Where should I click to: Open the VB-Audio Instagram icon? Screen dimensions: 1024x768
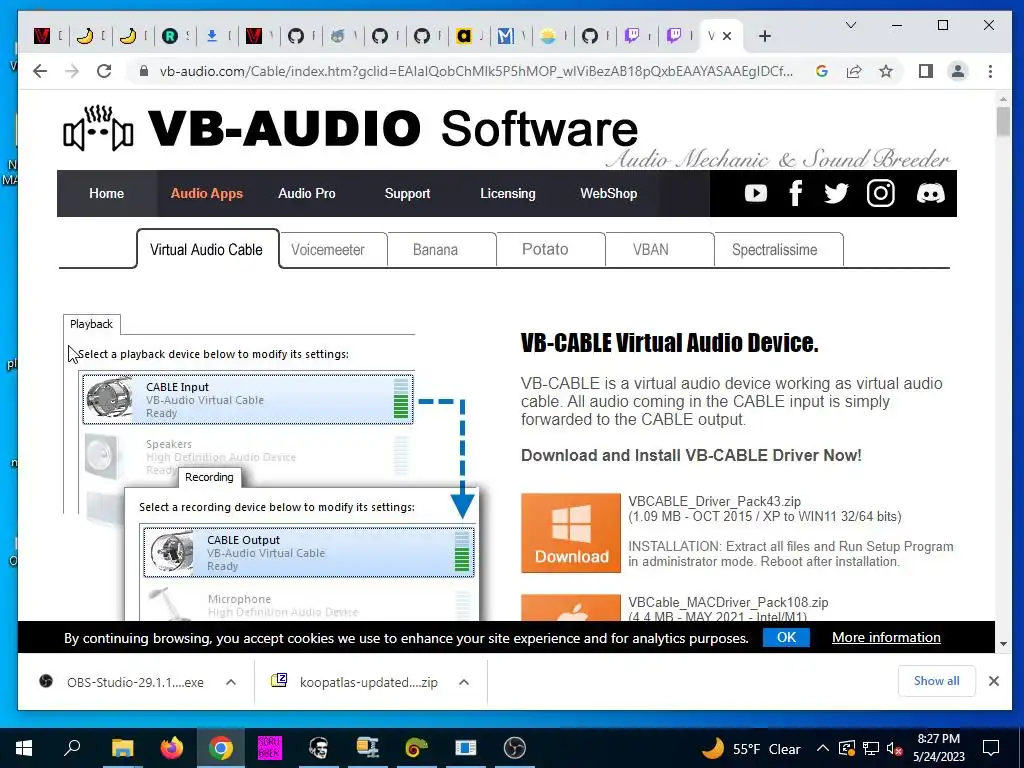click(880, 193)
